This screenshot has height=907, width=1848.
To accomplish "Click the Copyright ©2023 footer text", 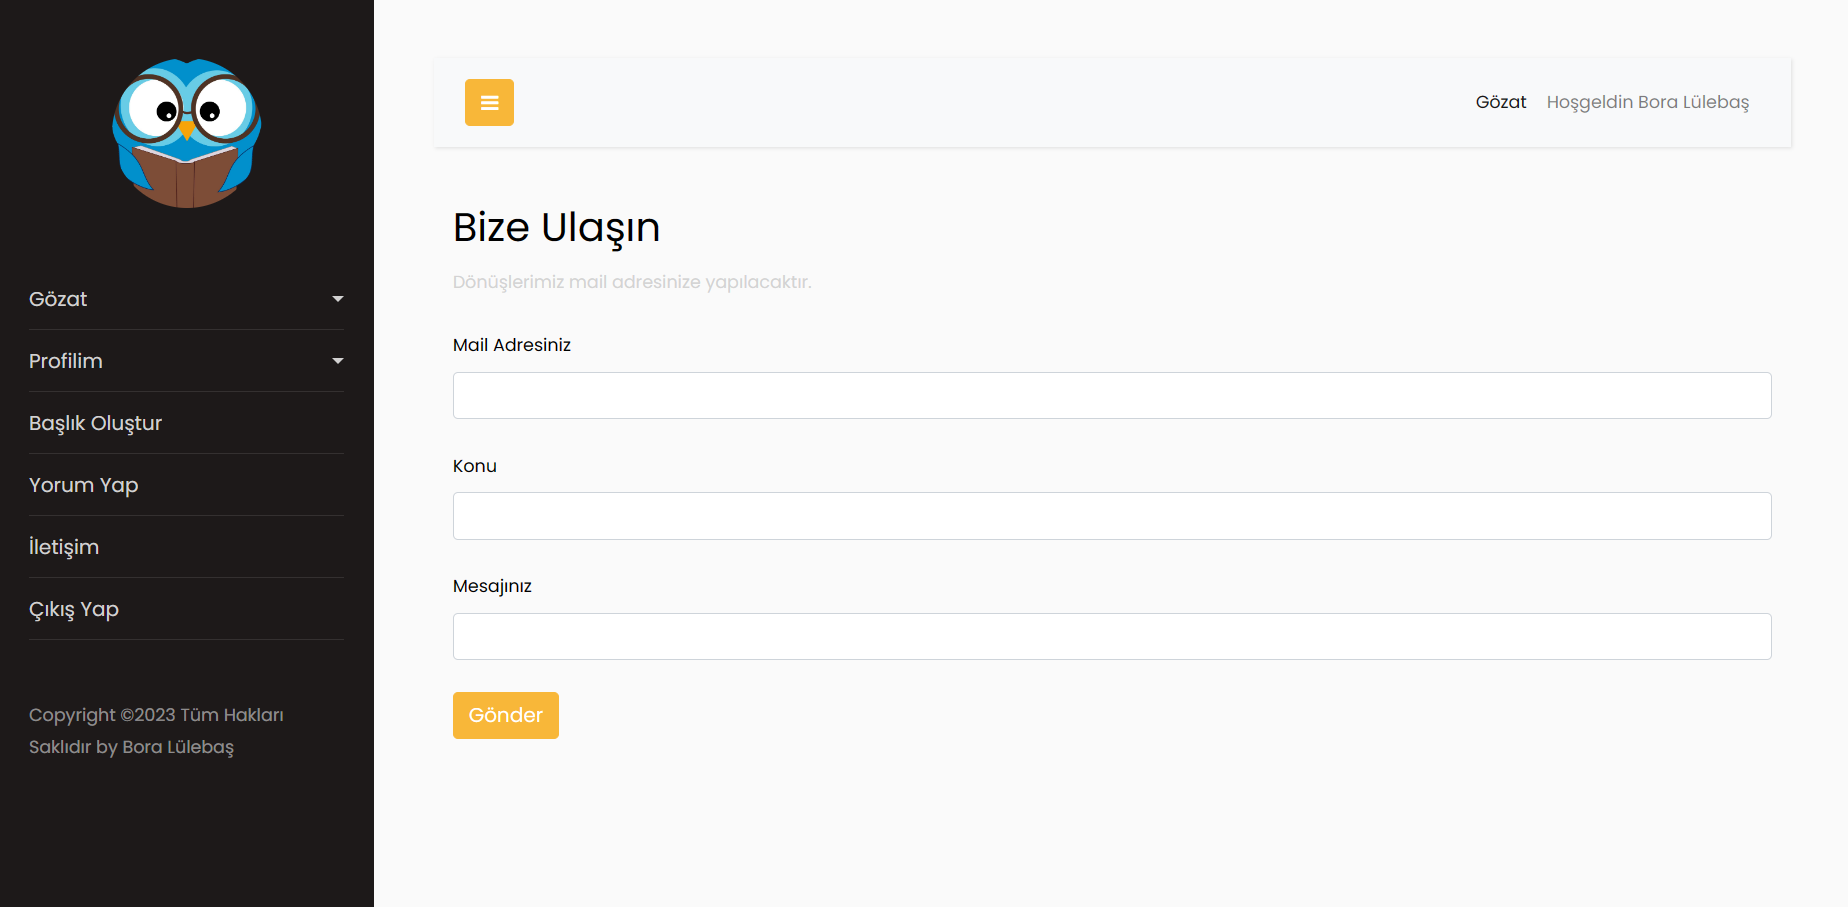I will coord(156,731).
